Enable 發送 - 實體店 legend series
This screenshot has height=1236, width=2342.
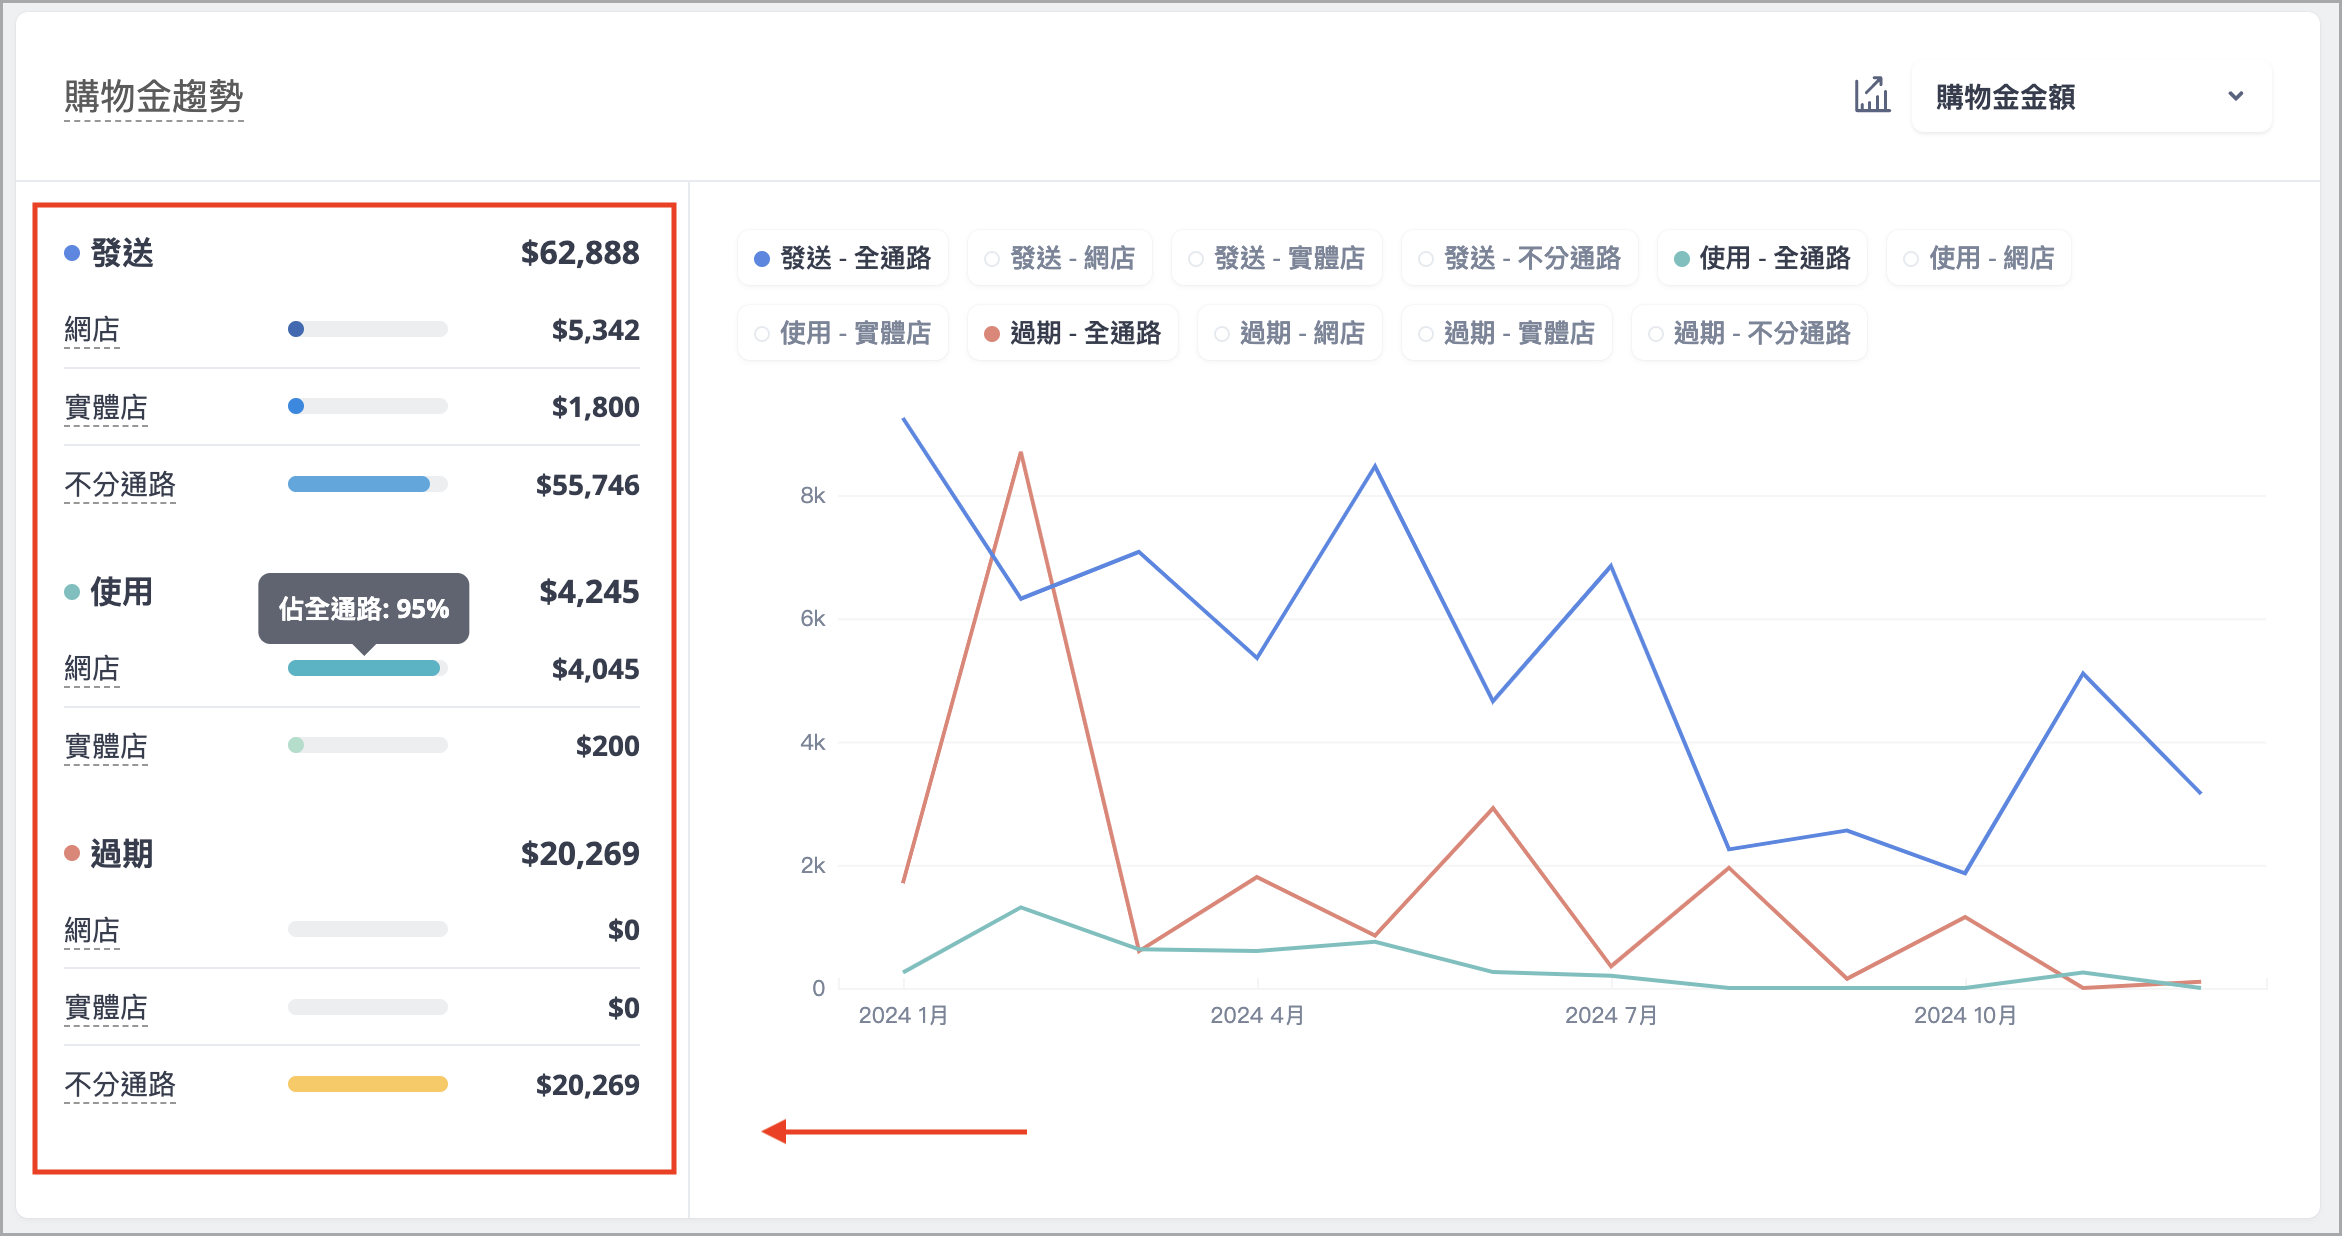(x=1276, y=258)
